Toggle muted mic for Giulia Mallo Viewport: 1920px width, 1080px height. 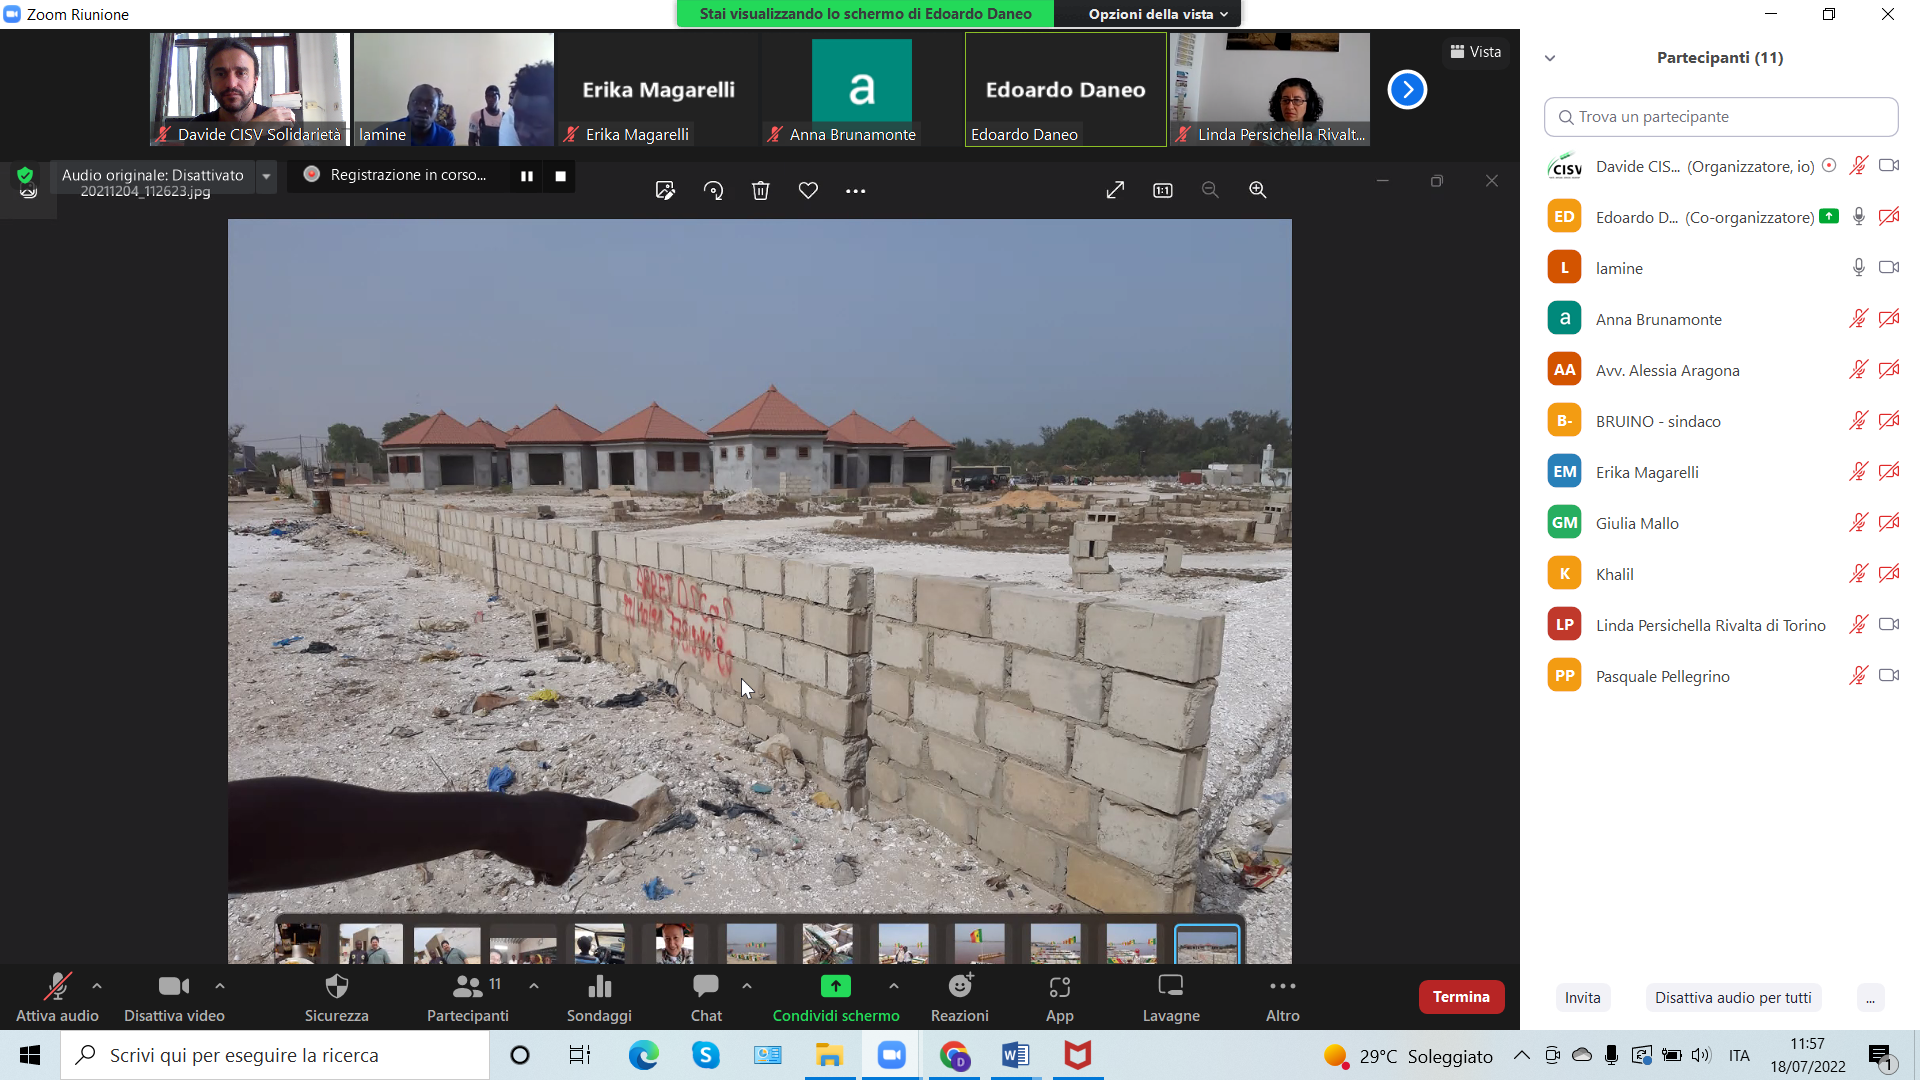[x=1858, y=523]
